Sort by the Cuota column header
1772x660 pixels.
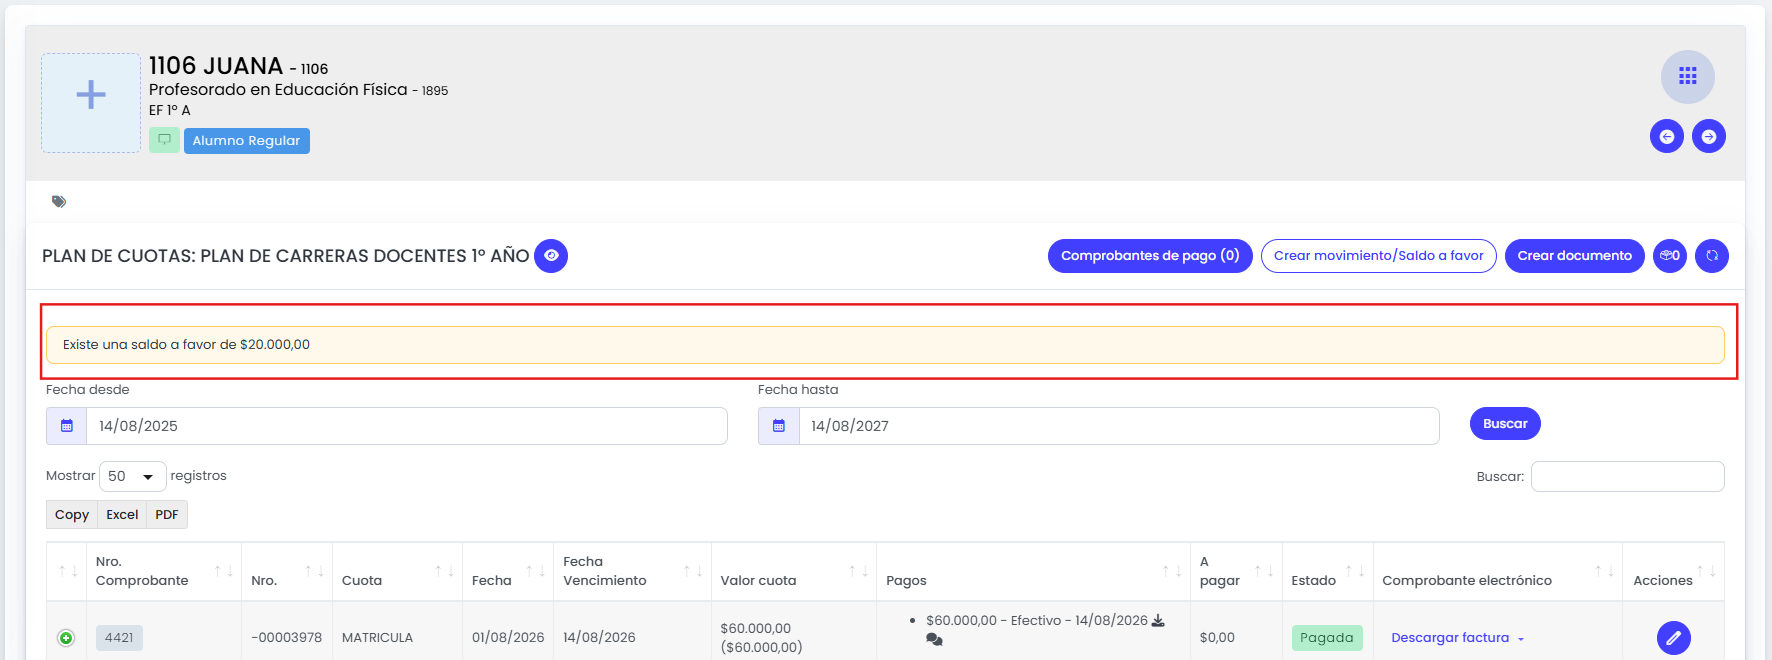[397, 571]
